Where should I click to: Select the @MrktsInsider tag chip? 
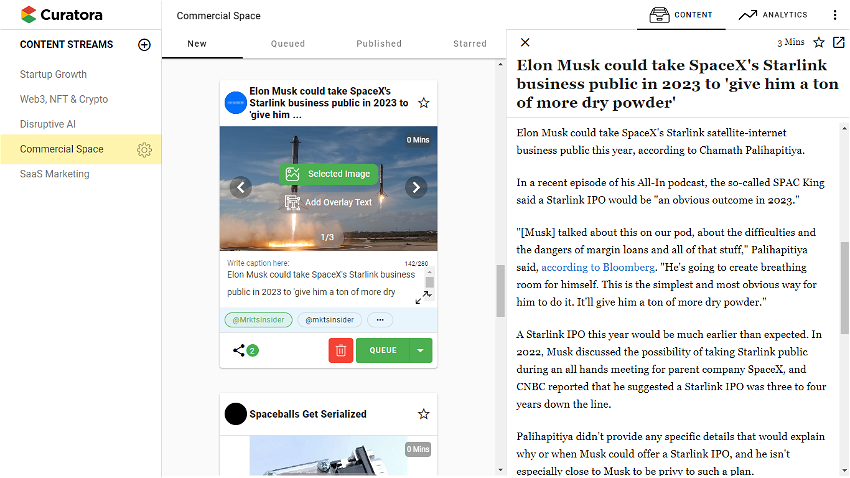click(x=259, y=320)
